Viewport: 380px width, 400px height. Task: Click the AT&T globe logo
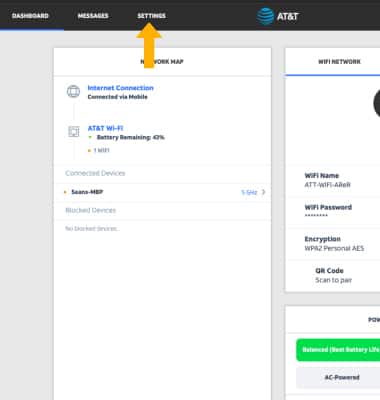265,16
